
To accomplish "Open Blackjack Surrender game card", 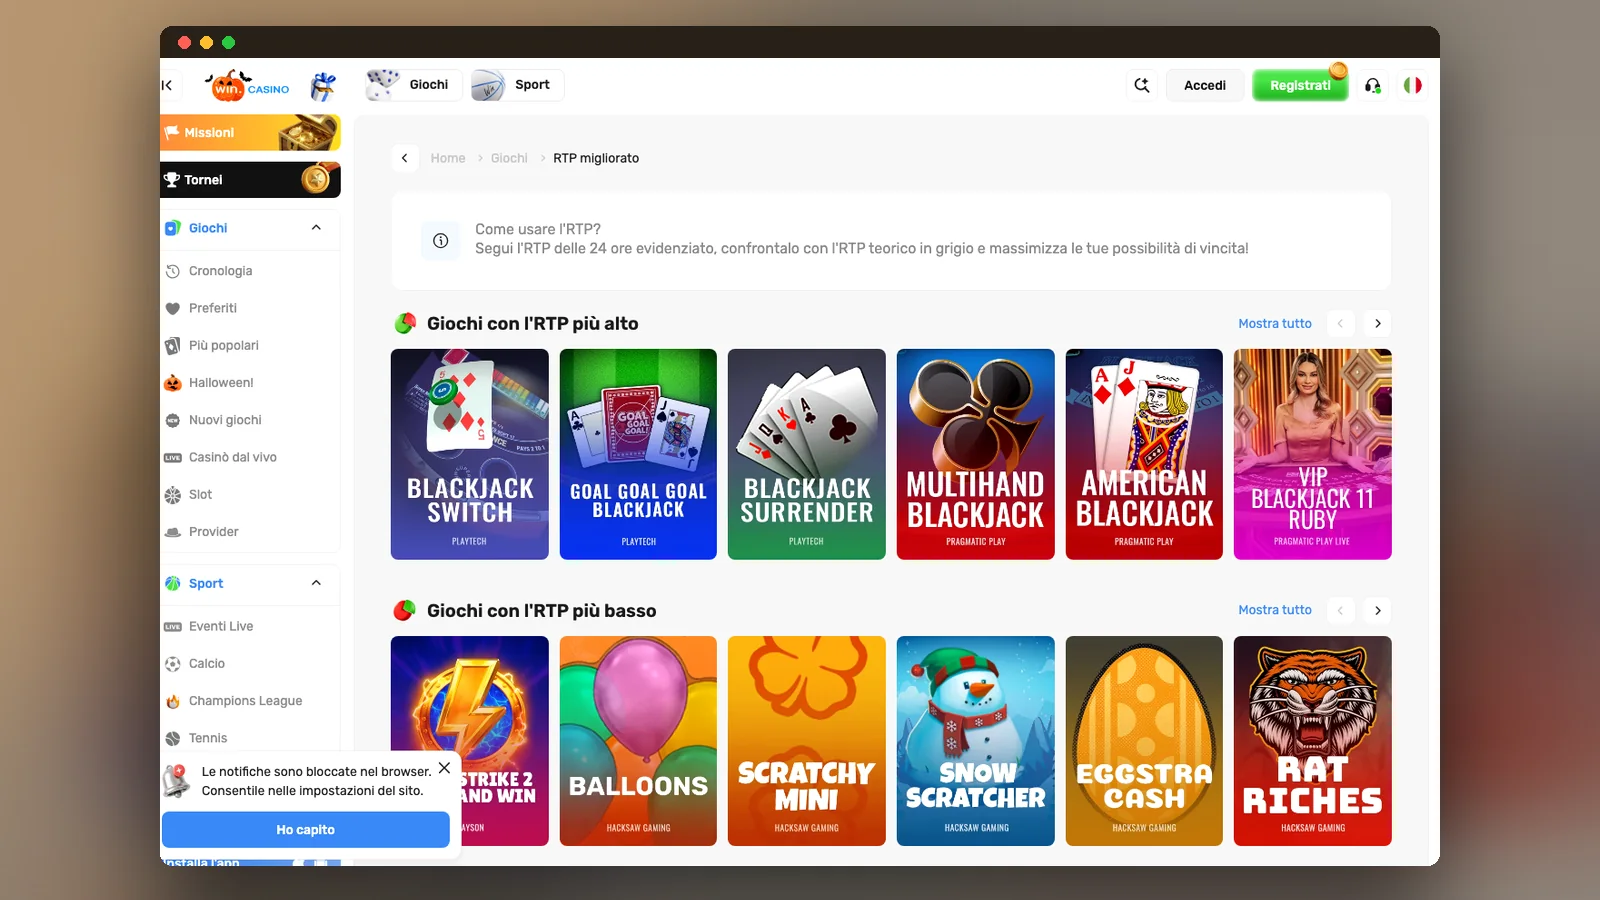I will pyautogui.click(x=807, y=454).
